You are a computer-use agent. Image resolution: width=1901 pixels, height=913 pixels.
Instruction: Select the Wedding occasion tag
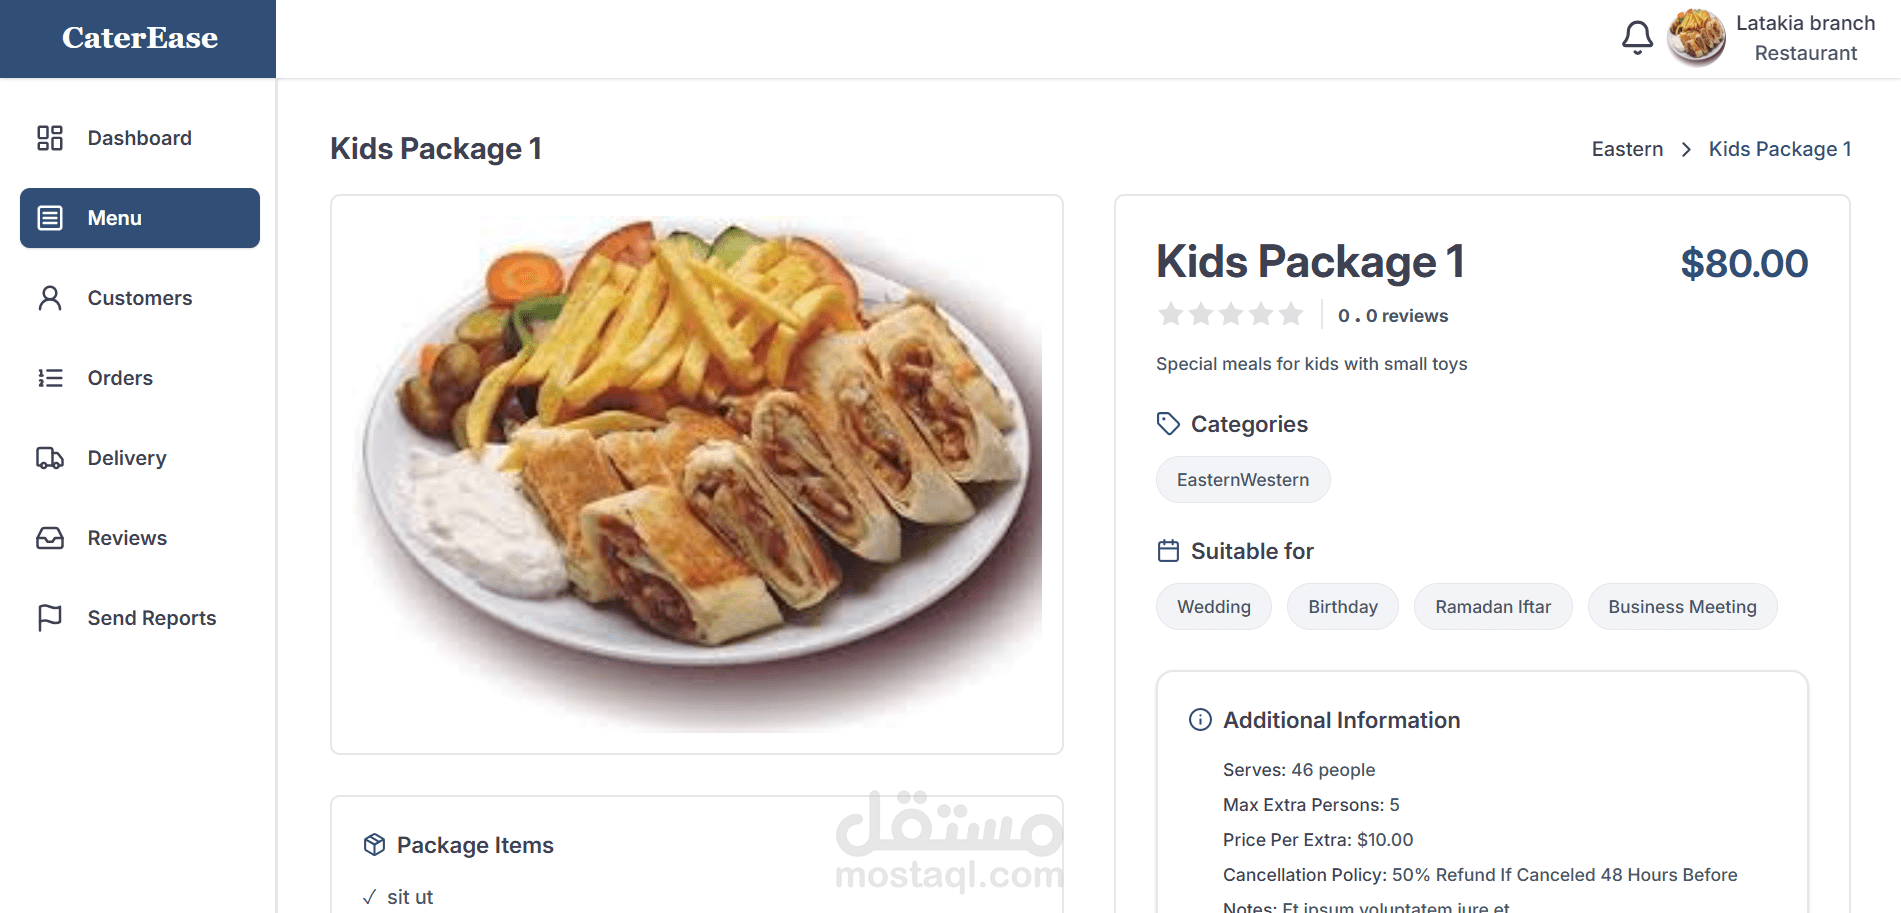[1213, 607]
